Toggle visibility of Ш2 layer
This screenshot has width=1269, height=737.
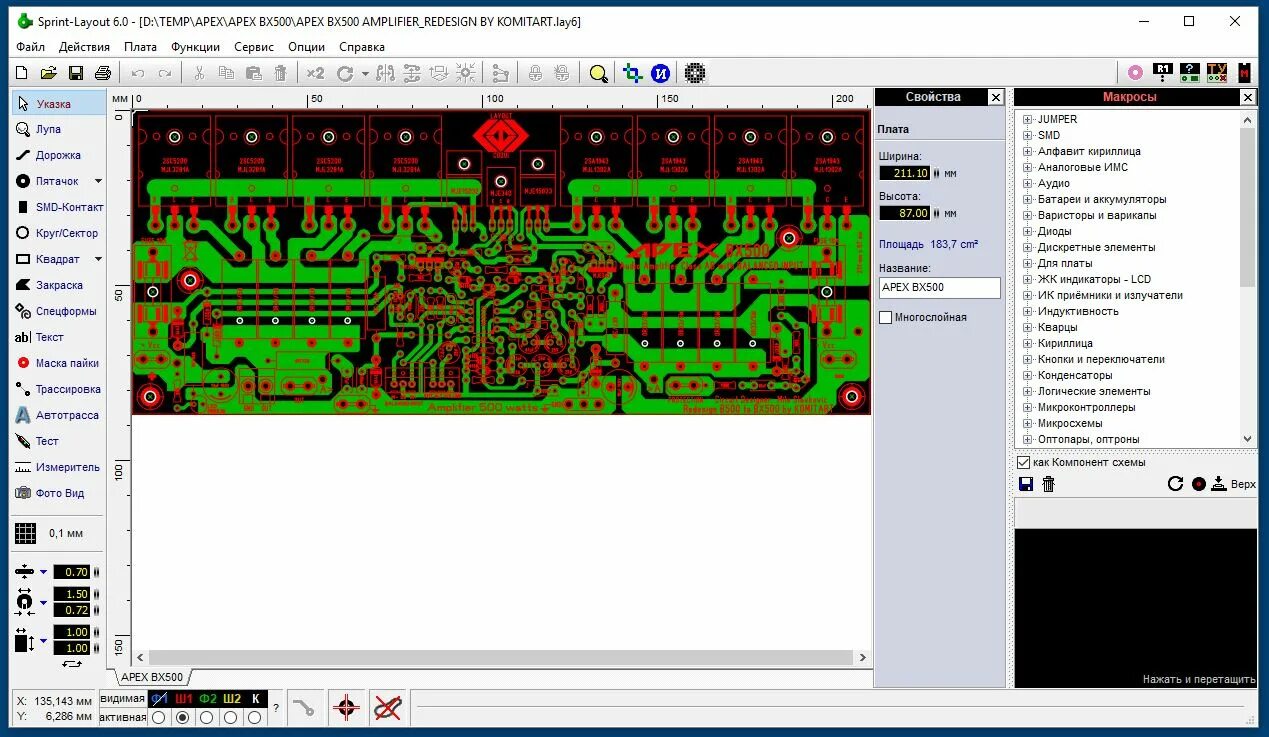pos(231,698)
